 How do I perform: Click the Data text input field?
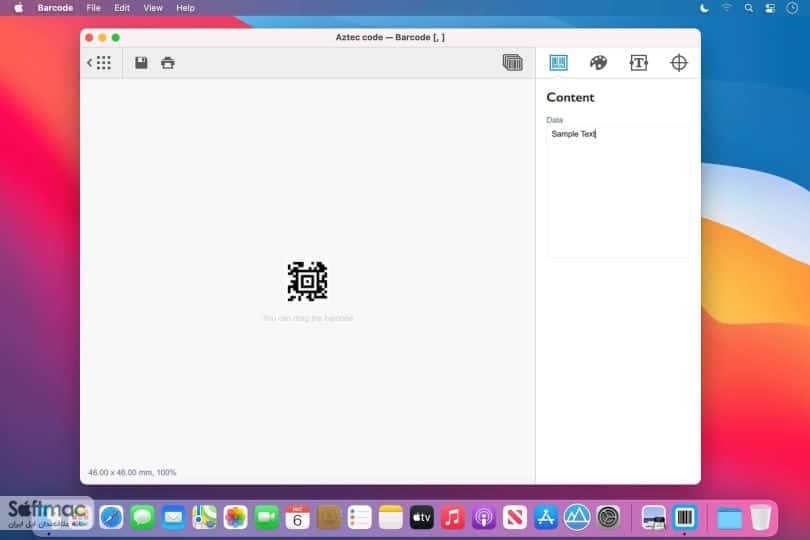point(617,192)
